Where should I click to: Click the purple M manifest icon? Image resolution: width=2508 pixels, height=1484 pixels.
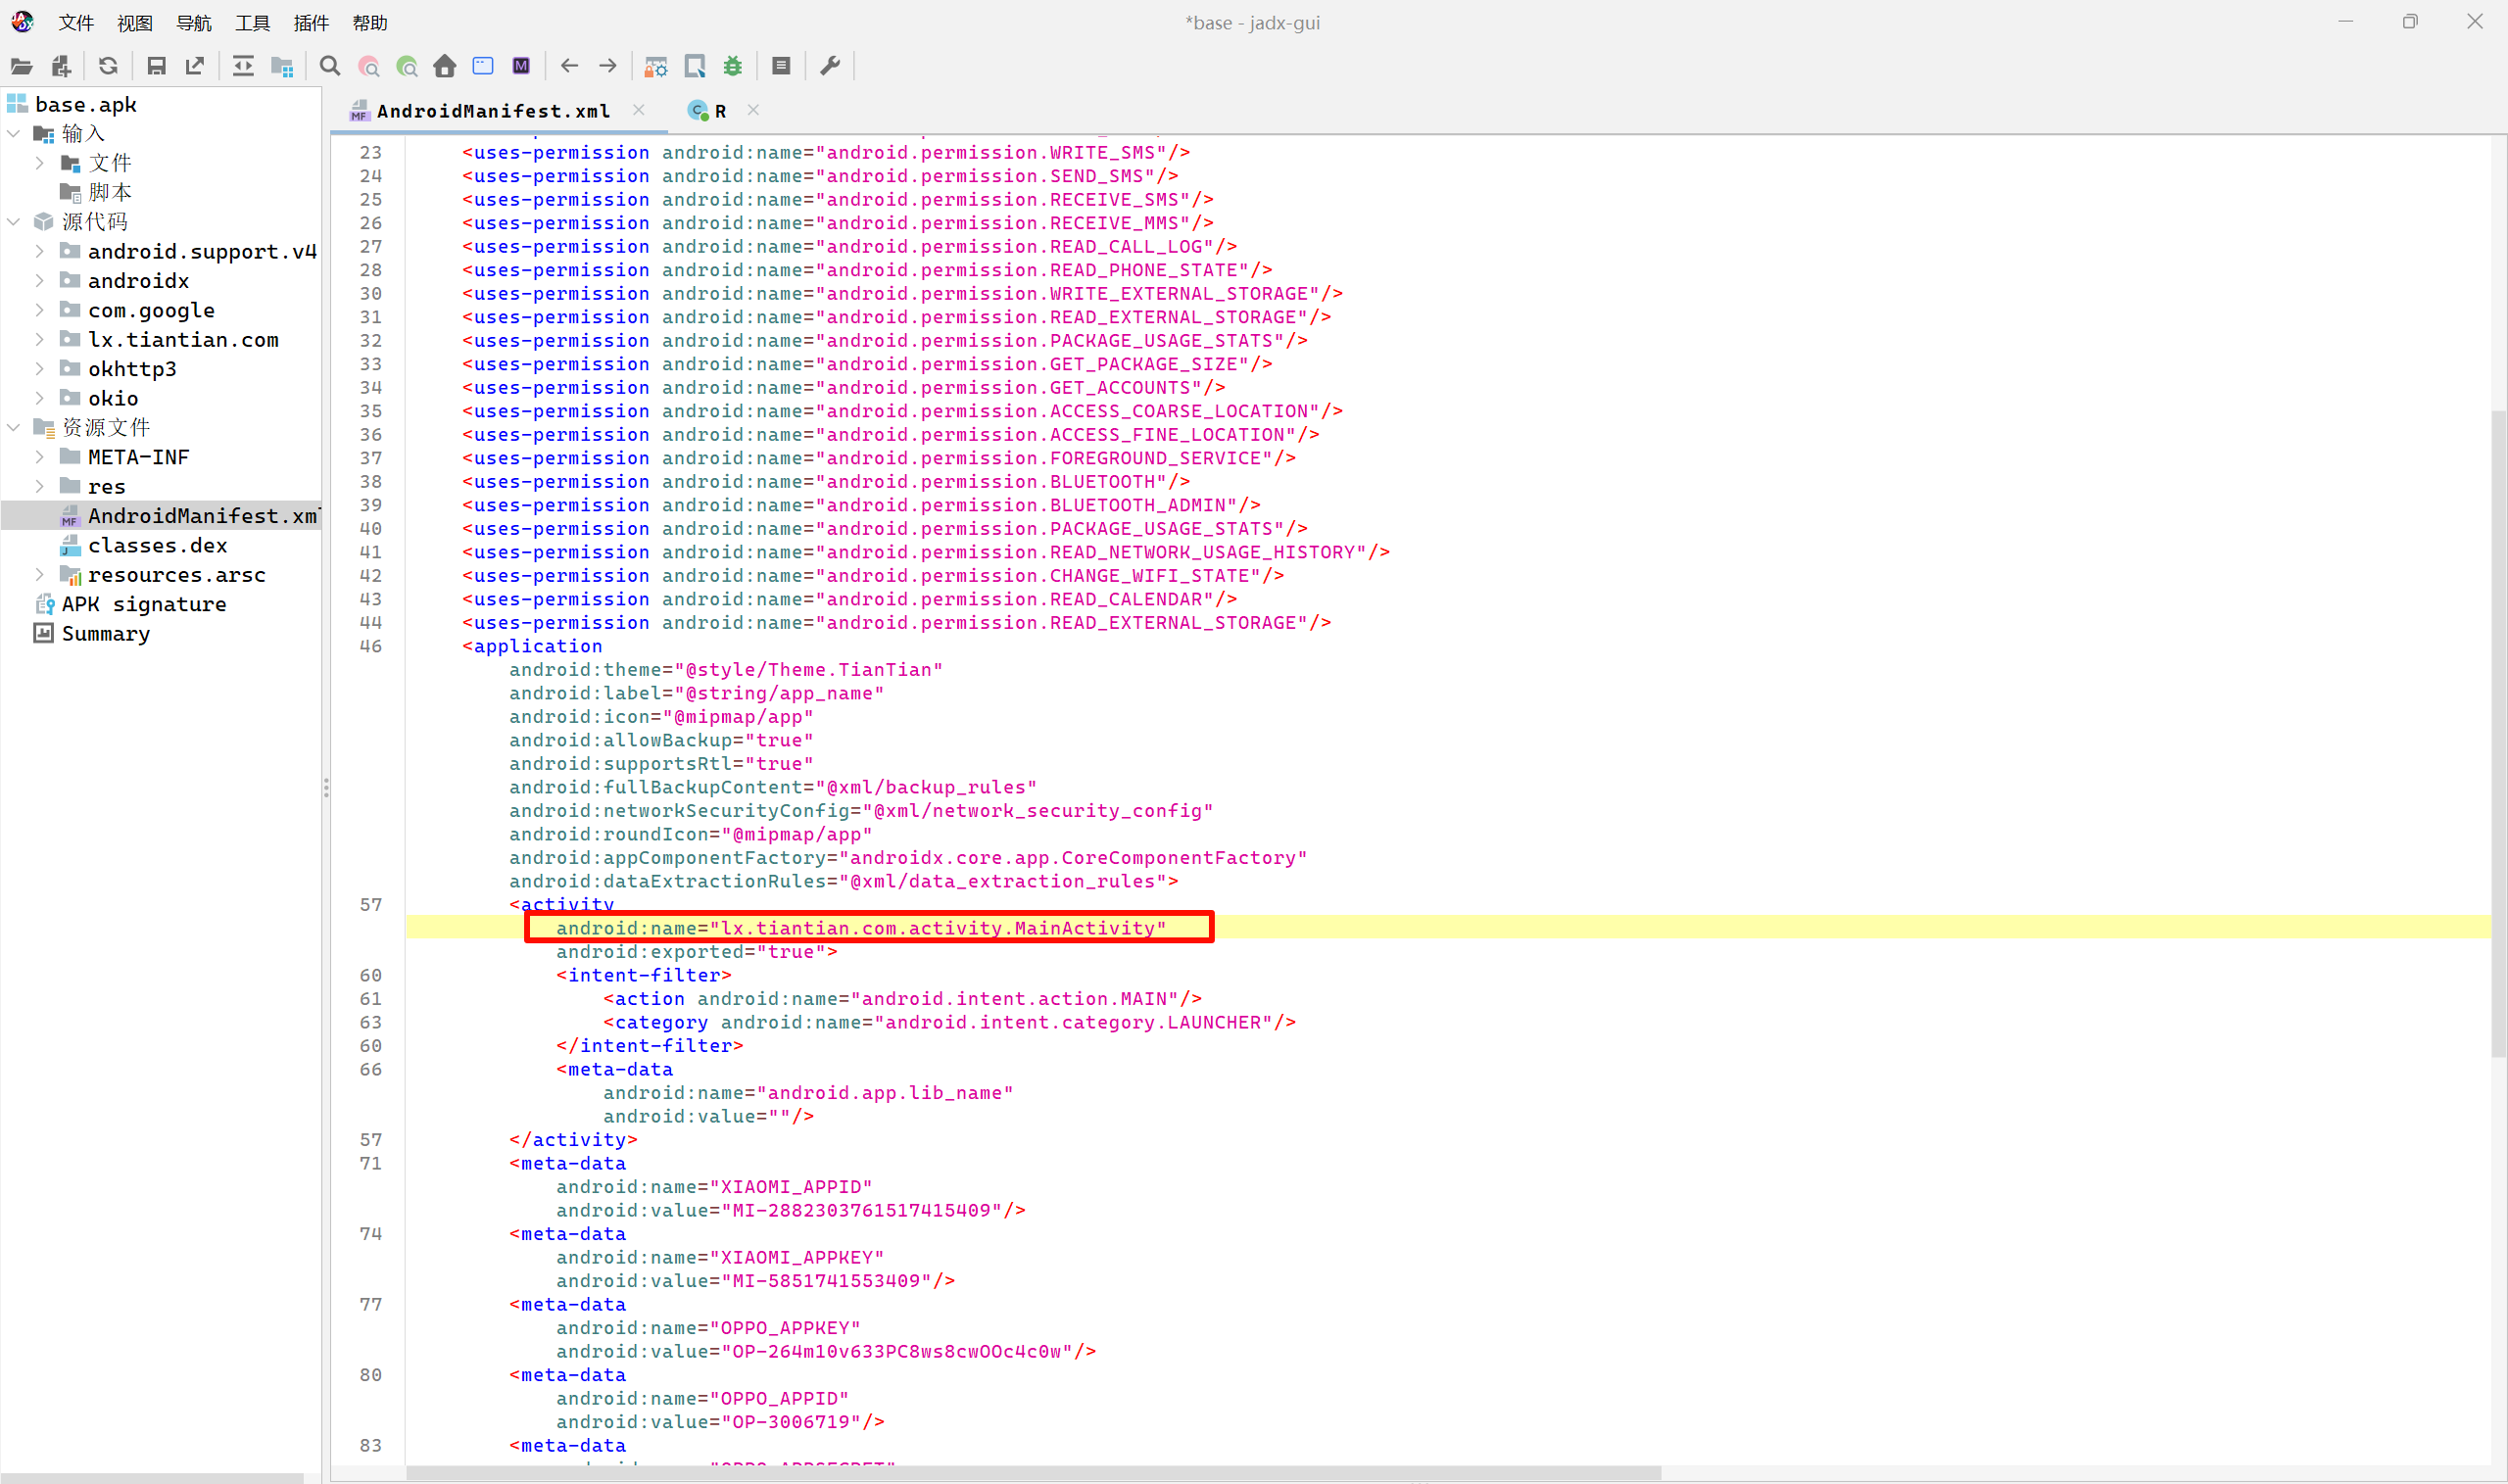521,67
